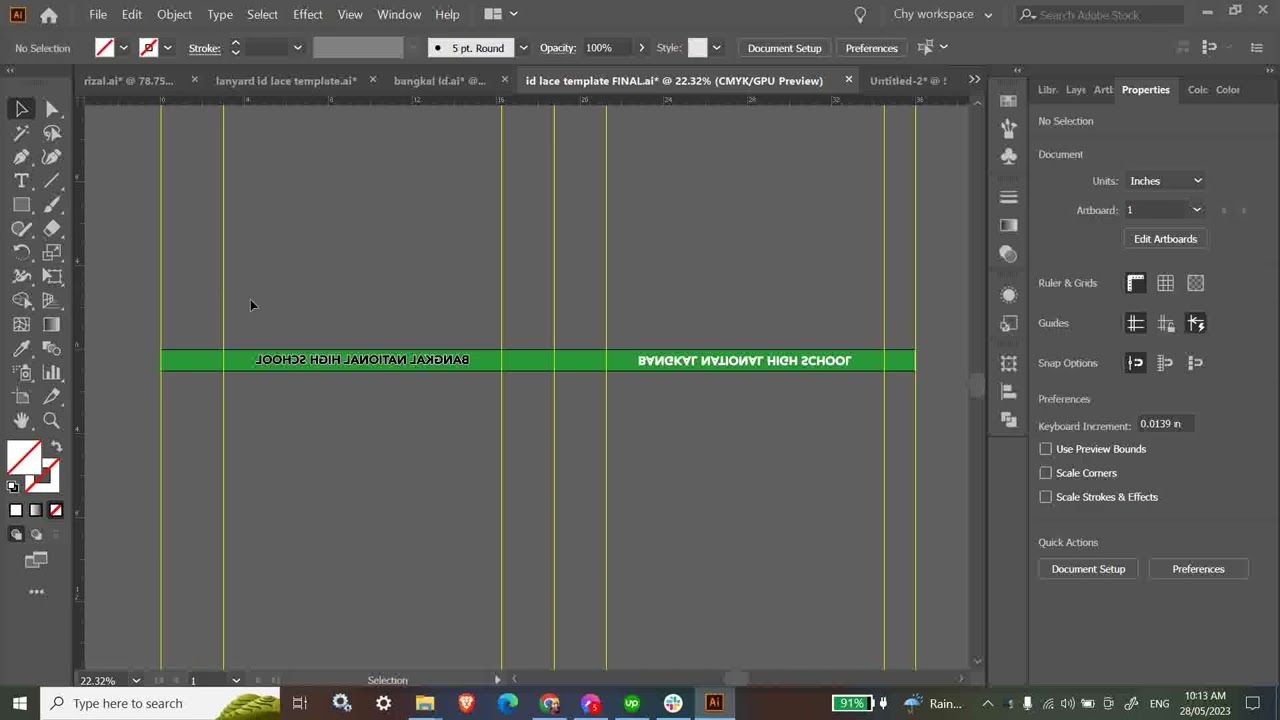This screenshot has width=1280, height=720.
Task: Open the Style swatch dropdown
Action: click(x=716, y=48)
